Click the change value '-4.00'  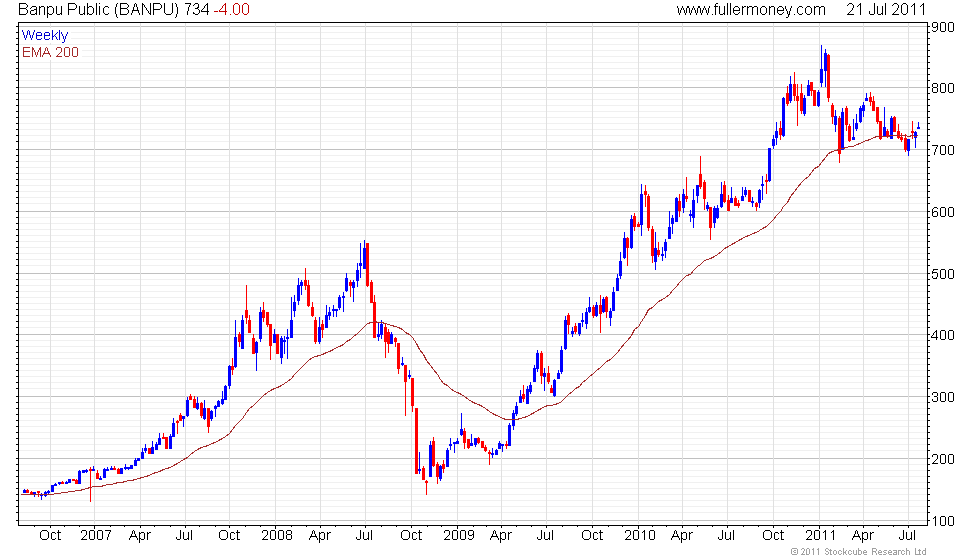click(x=231, y=9)
